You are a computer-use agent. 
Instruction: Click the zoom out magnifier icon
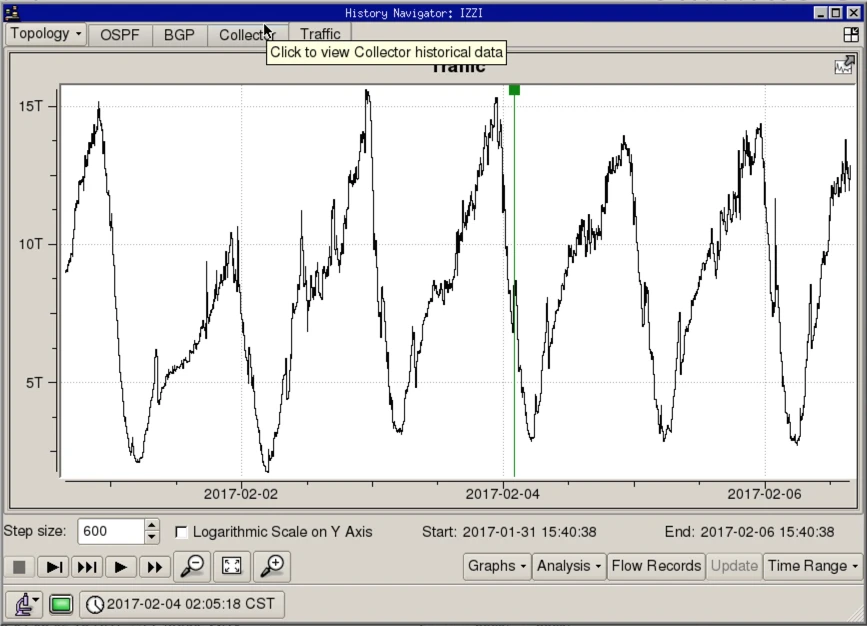click(191, 566)
